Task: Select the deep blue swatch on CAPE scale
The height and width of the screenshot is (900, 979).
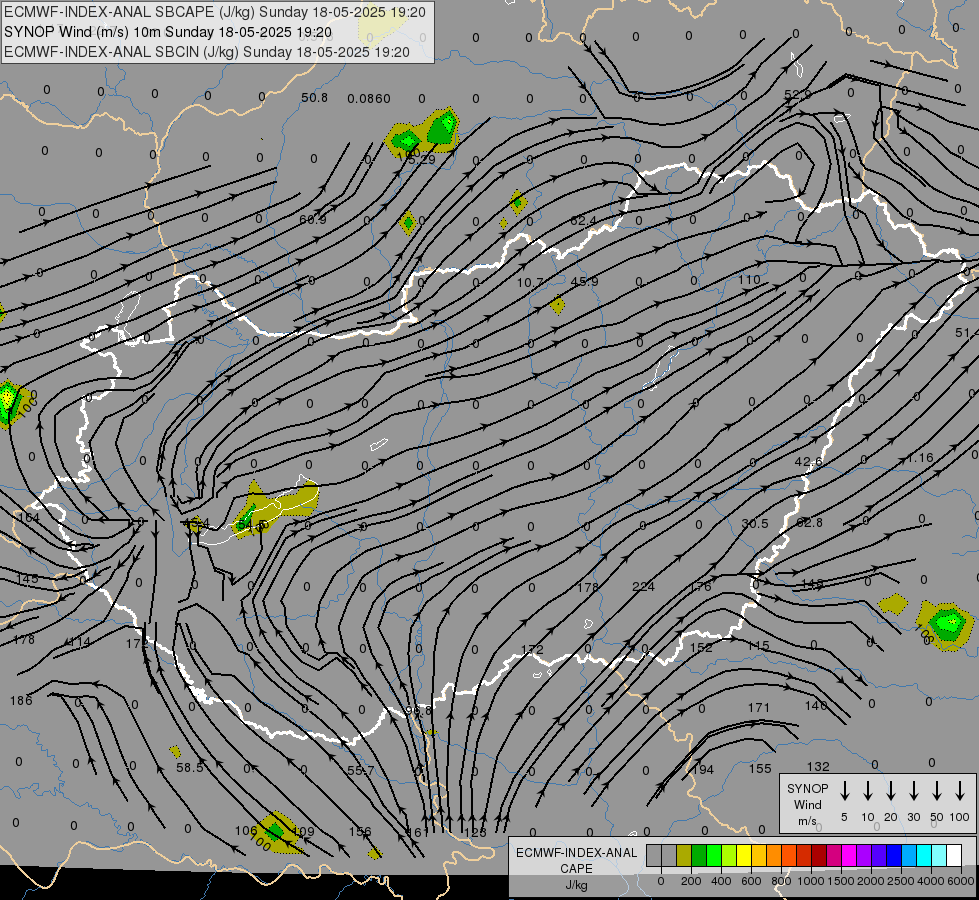Action: click(893, 855)
